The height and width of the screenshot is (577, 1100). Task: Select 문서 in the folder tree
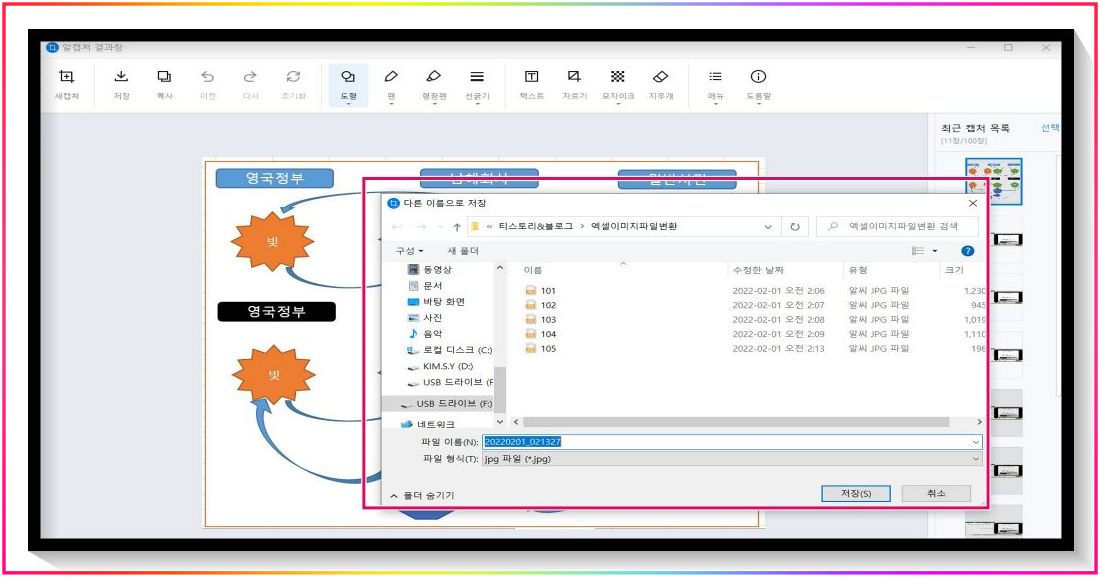click(425, 286)
